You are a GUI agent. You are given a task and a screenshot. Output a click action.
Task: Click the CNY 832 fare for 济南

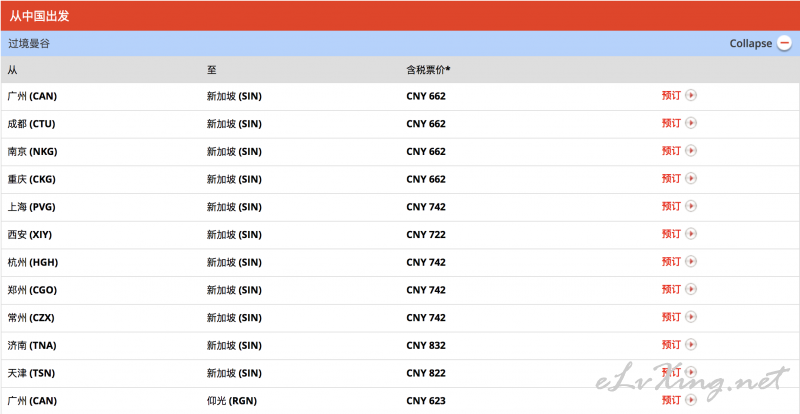click(x=426, y=346)
